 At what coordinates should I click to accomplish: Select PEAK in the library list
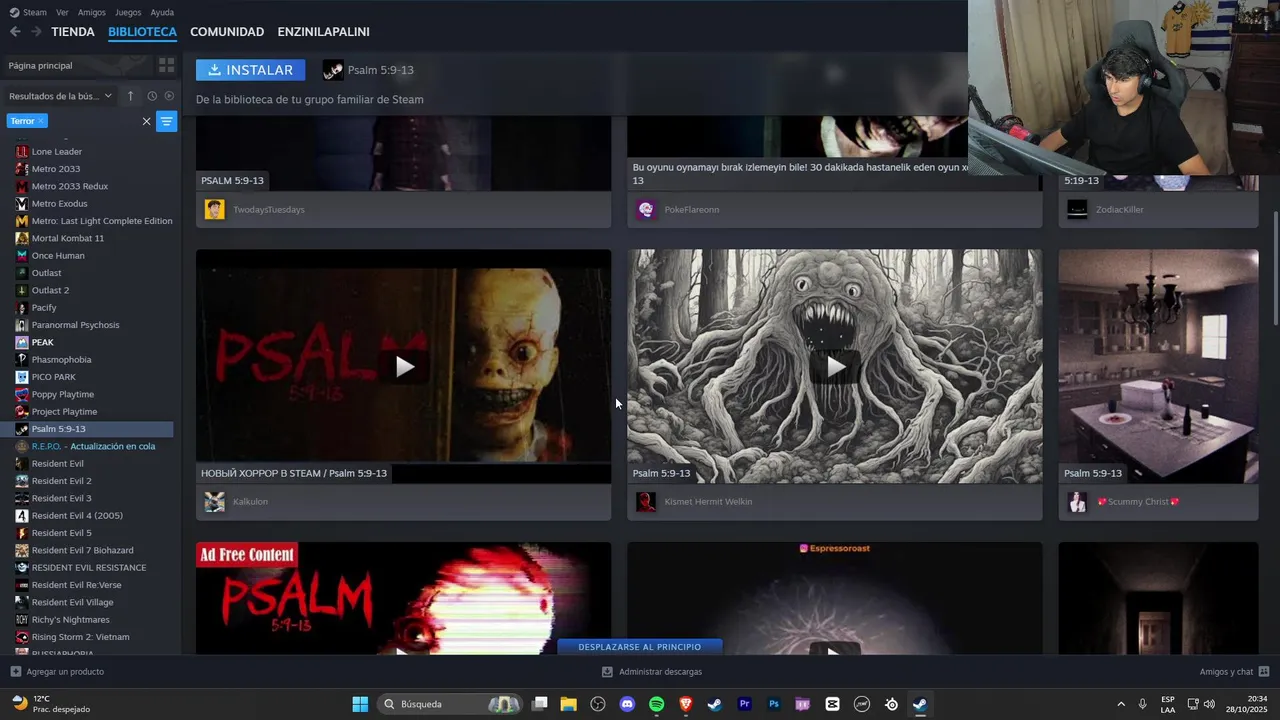point(43,342)
